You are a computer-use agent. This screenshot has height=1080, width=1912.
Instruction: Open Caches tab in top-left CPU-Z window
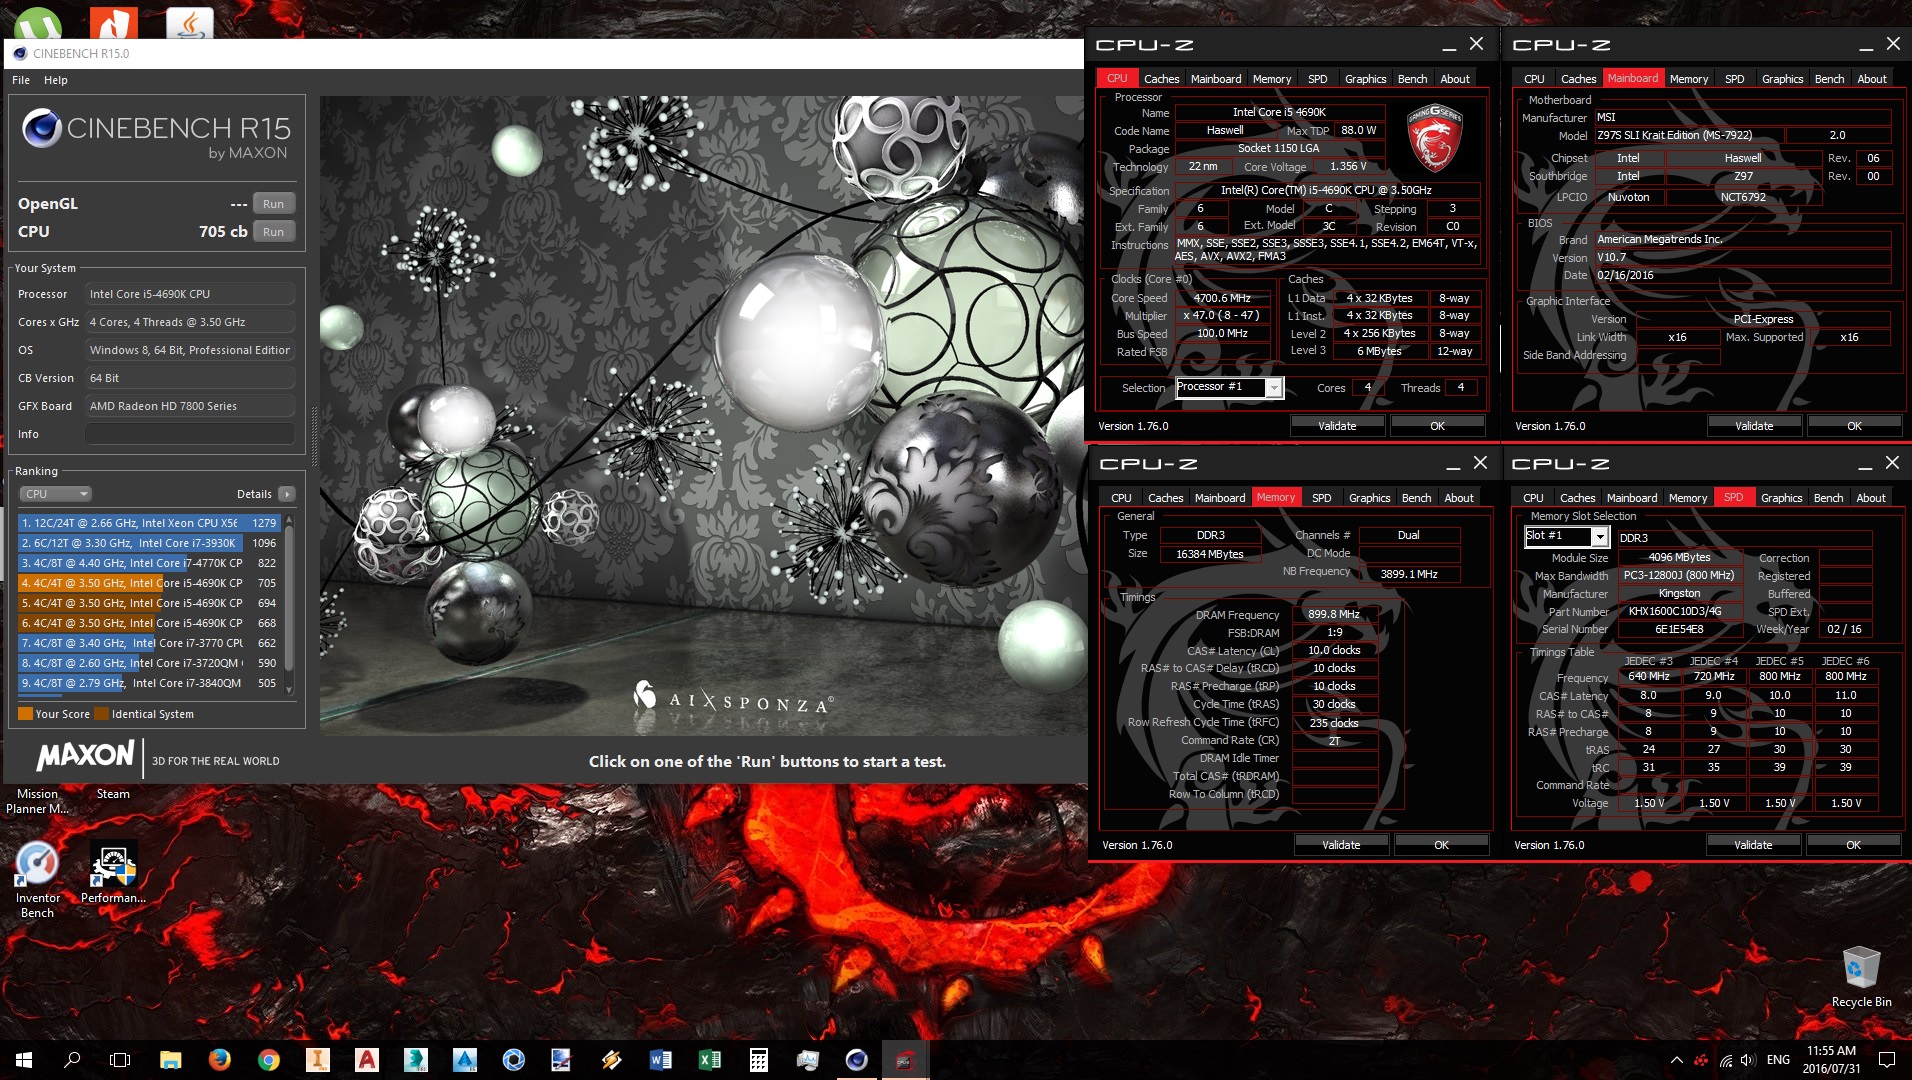1161,79
